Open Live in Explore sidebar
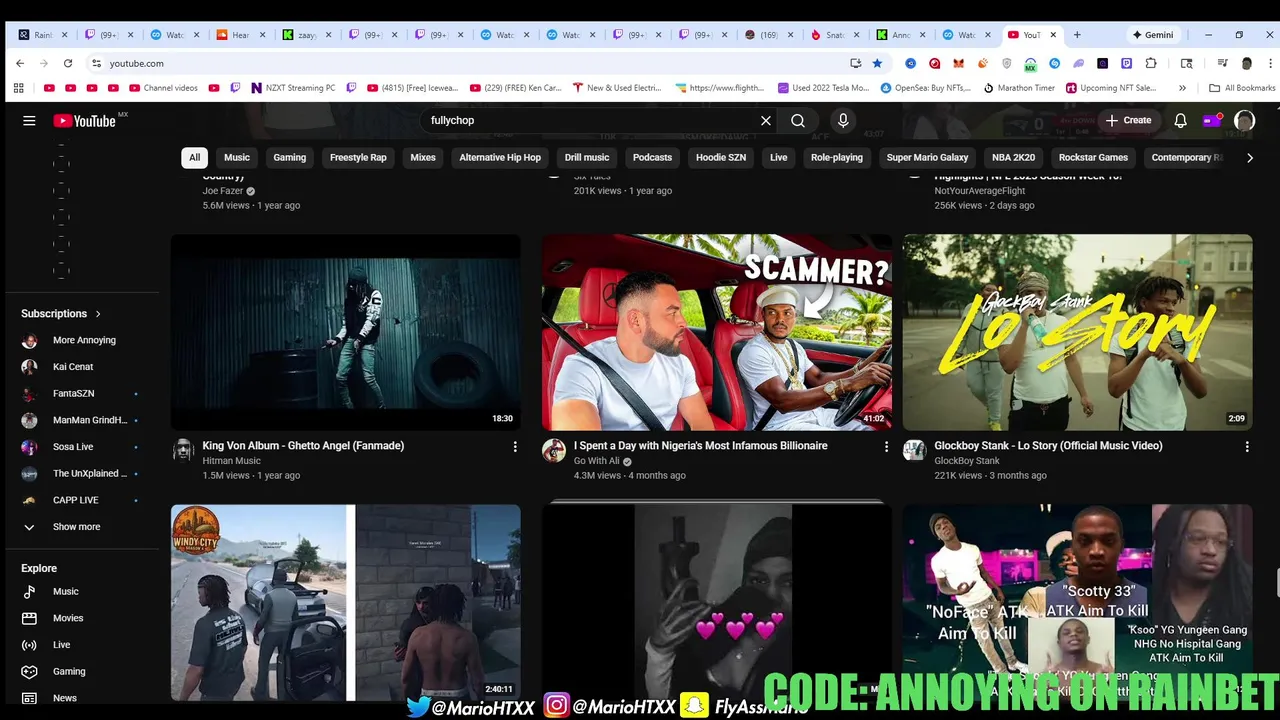1280x720 pixels. pyautogui.click(x=62, y=645)
